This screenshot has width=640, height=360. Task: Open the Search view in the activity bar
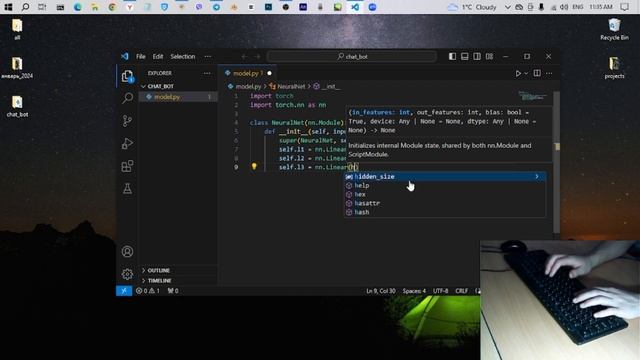tap(127, 98)
